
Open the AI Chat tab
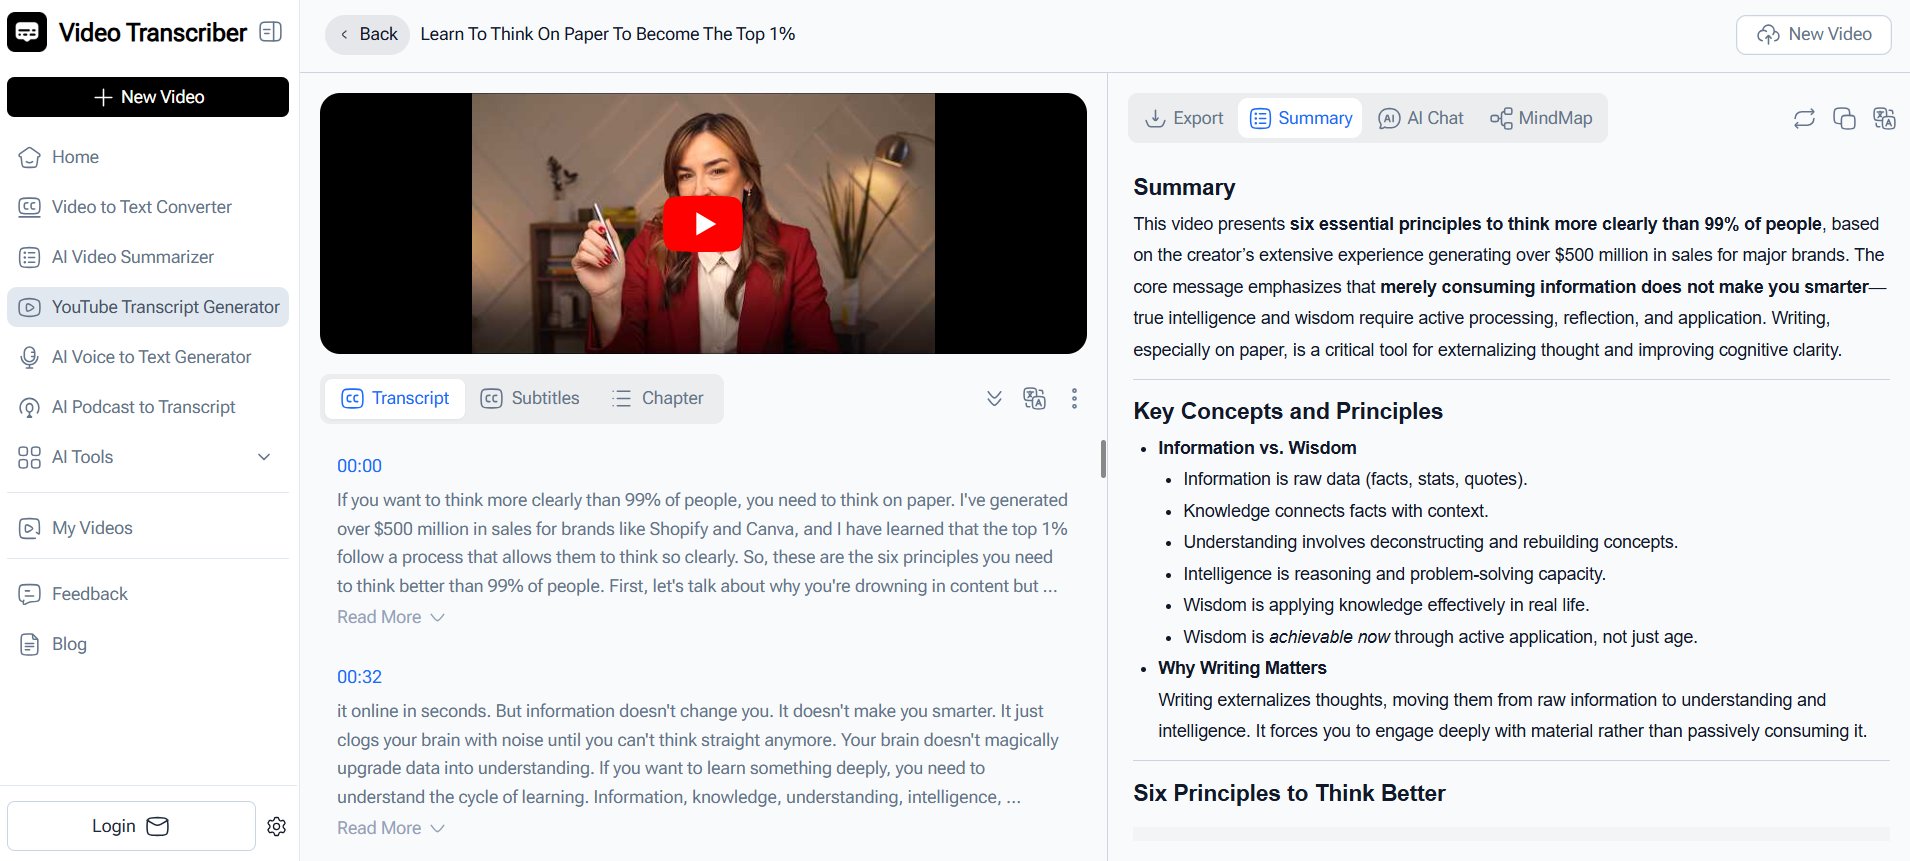(1421, 118)
